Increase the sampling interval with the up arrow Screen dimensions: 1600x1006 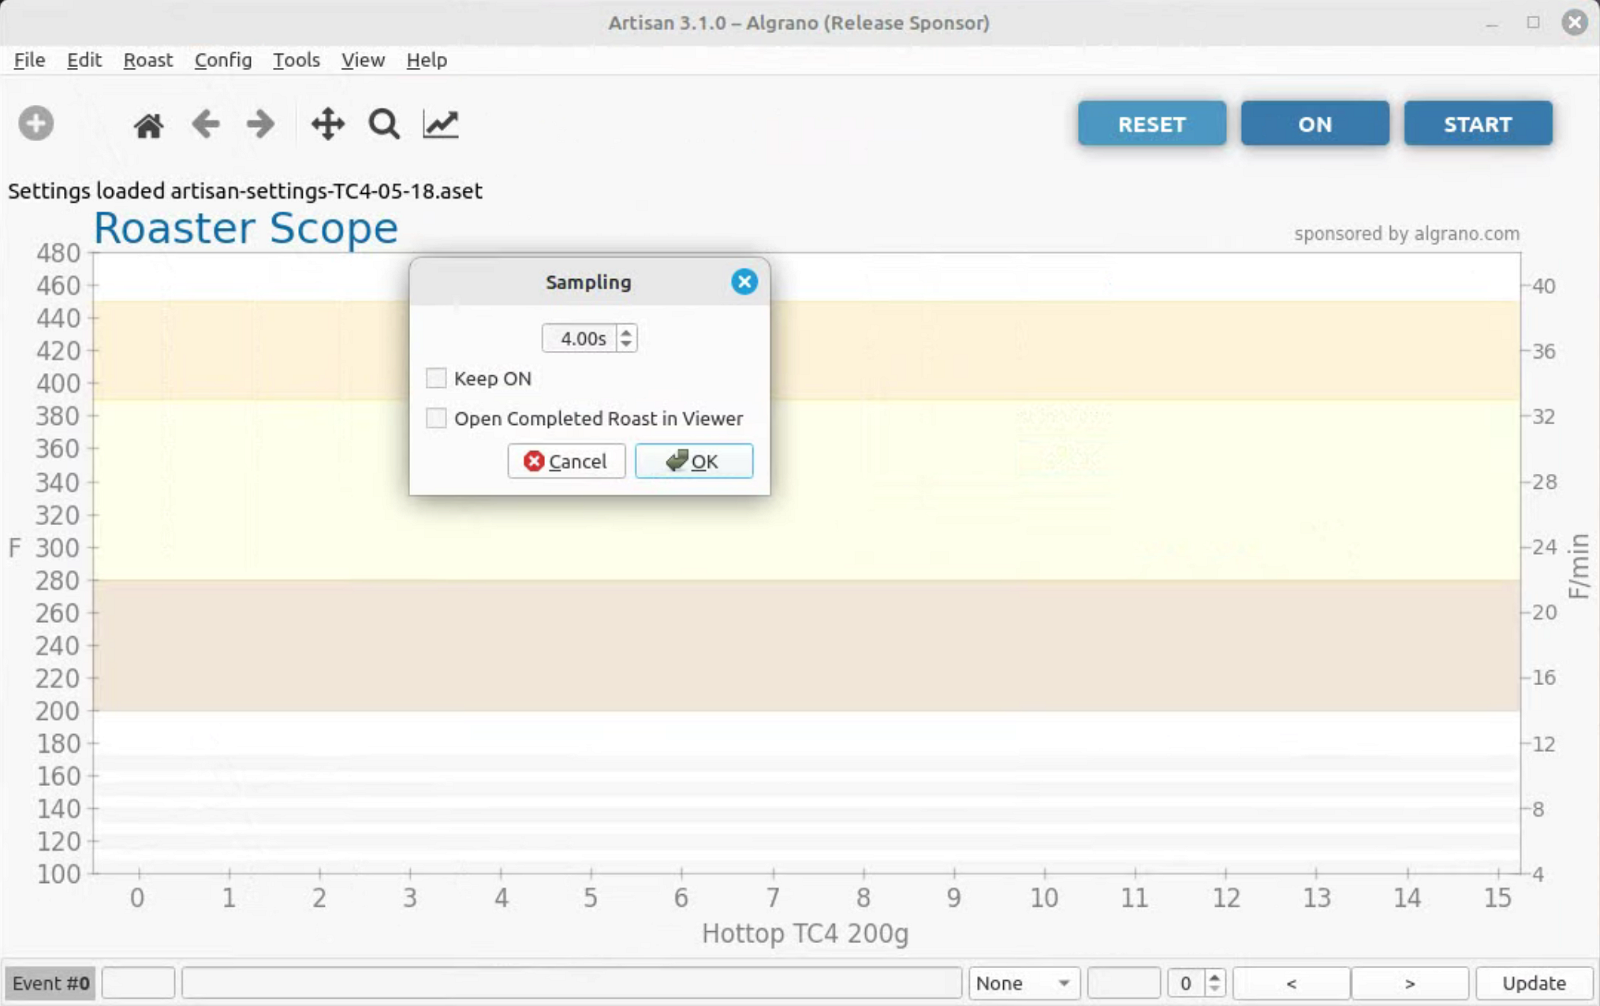626,332
